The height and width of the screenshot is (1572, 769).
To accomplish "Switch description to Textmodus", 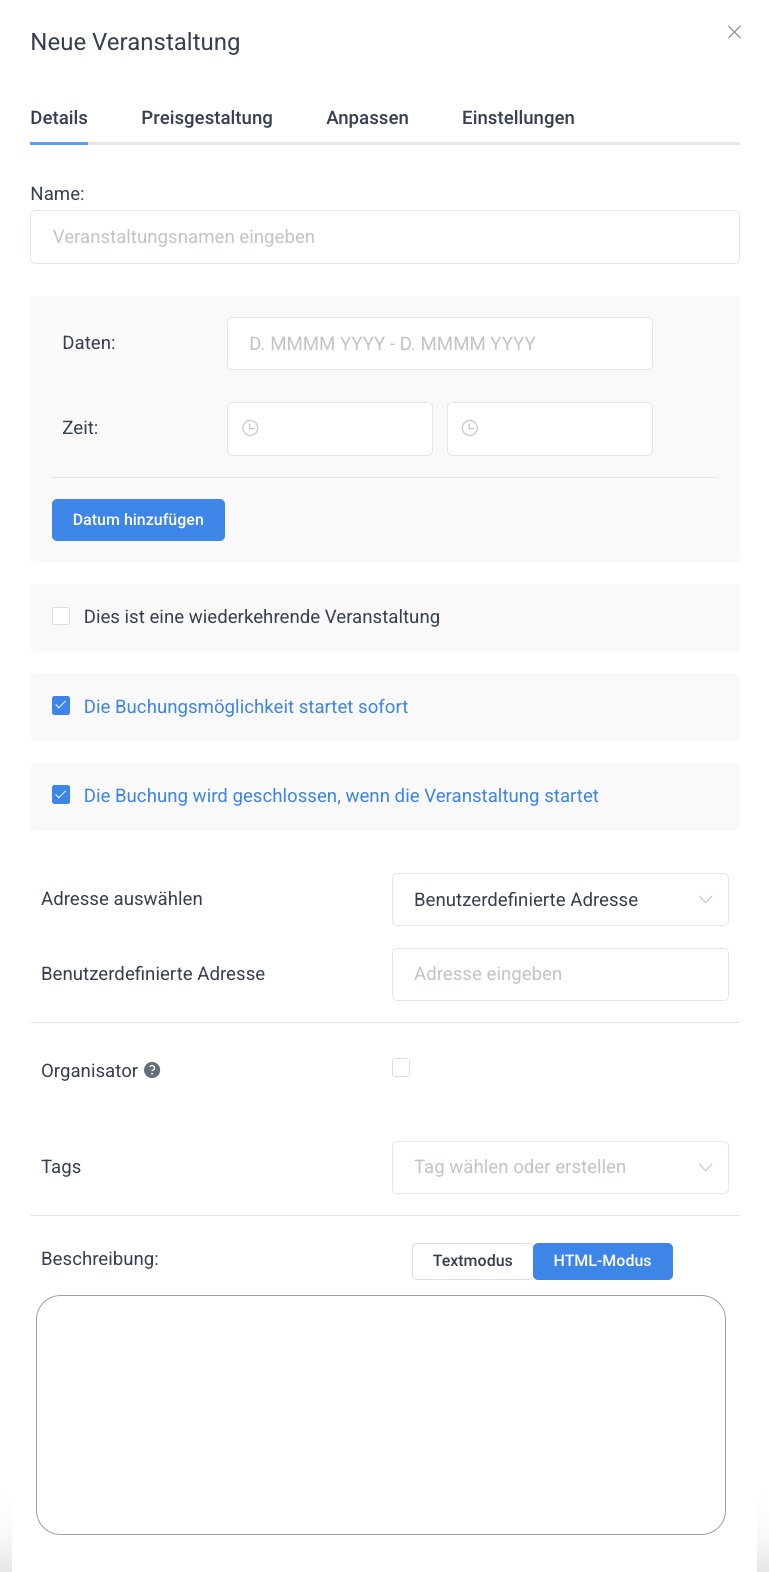I will point(472,1261).
